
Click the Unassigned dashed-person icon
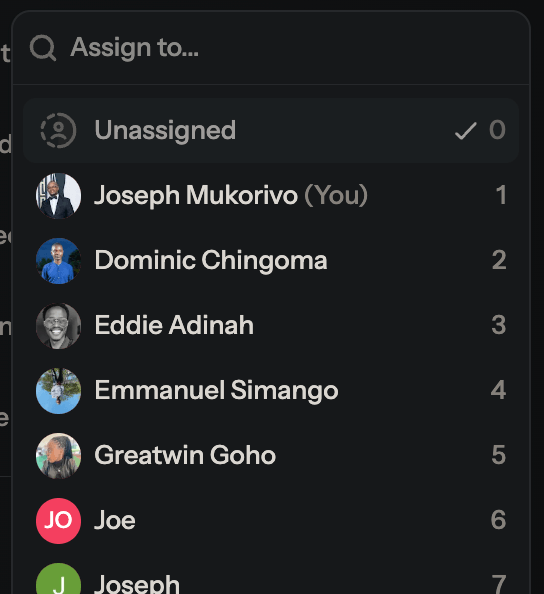pos(58,130)
